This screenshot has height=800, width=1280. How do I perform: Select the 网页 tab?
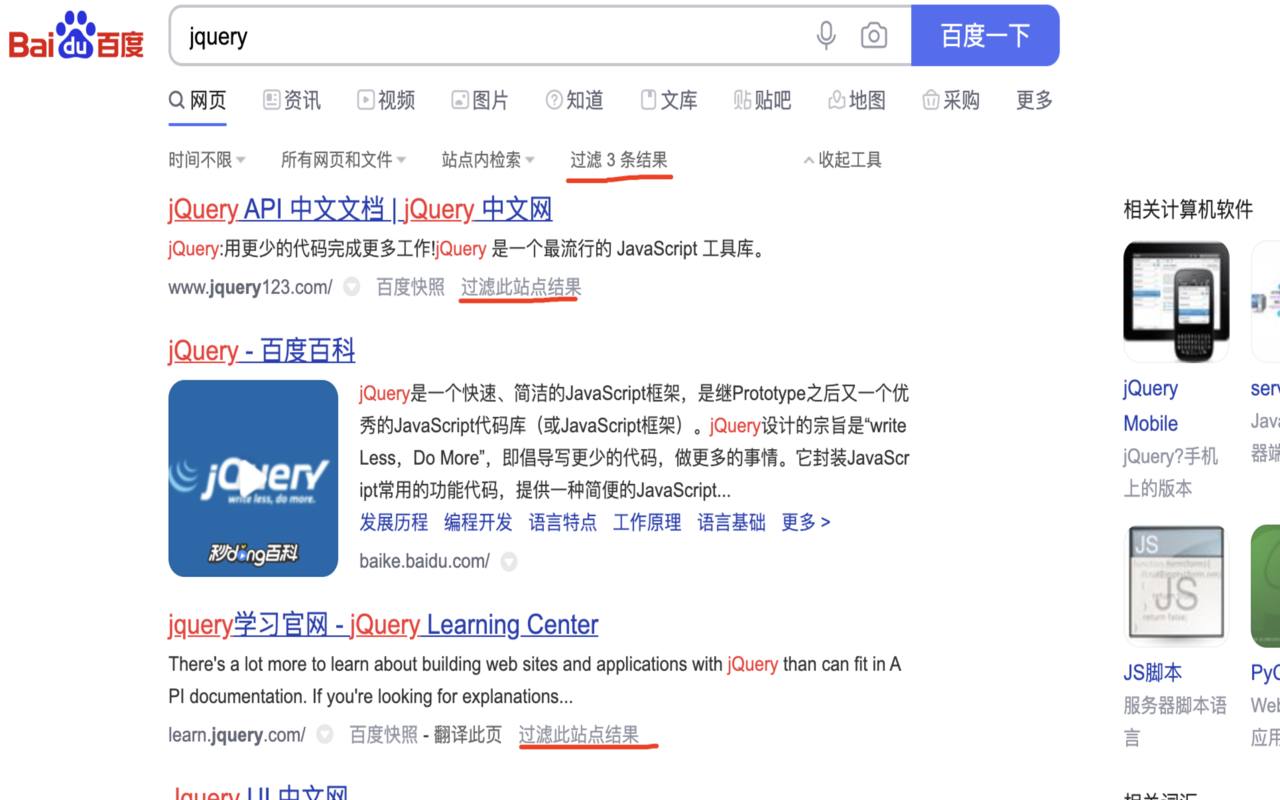point(197,100)
